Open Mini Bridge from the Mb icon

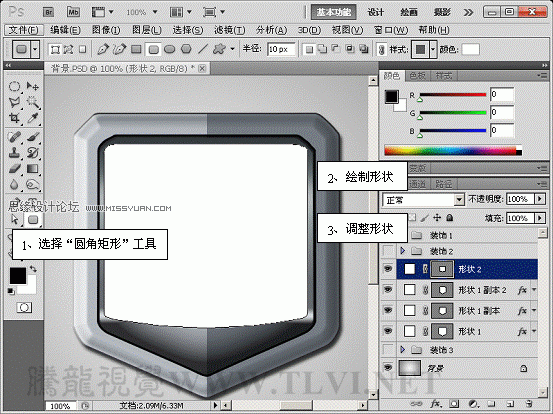pyautogui.click(x=73, y=12)
